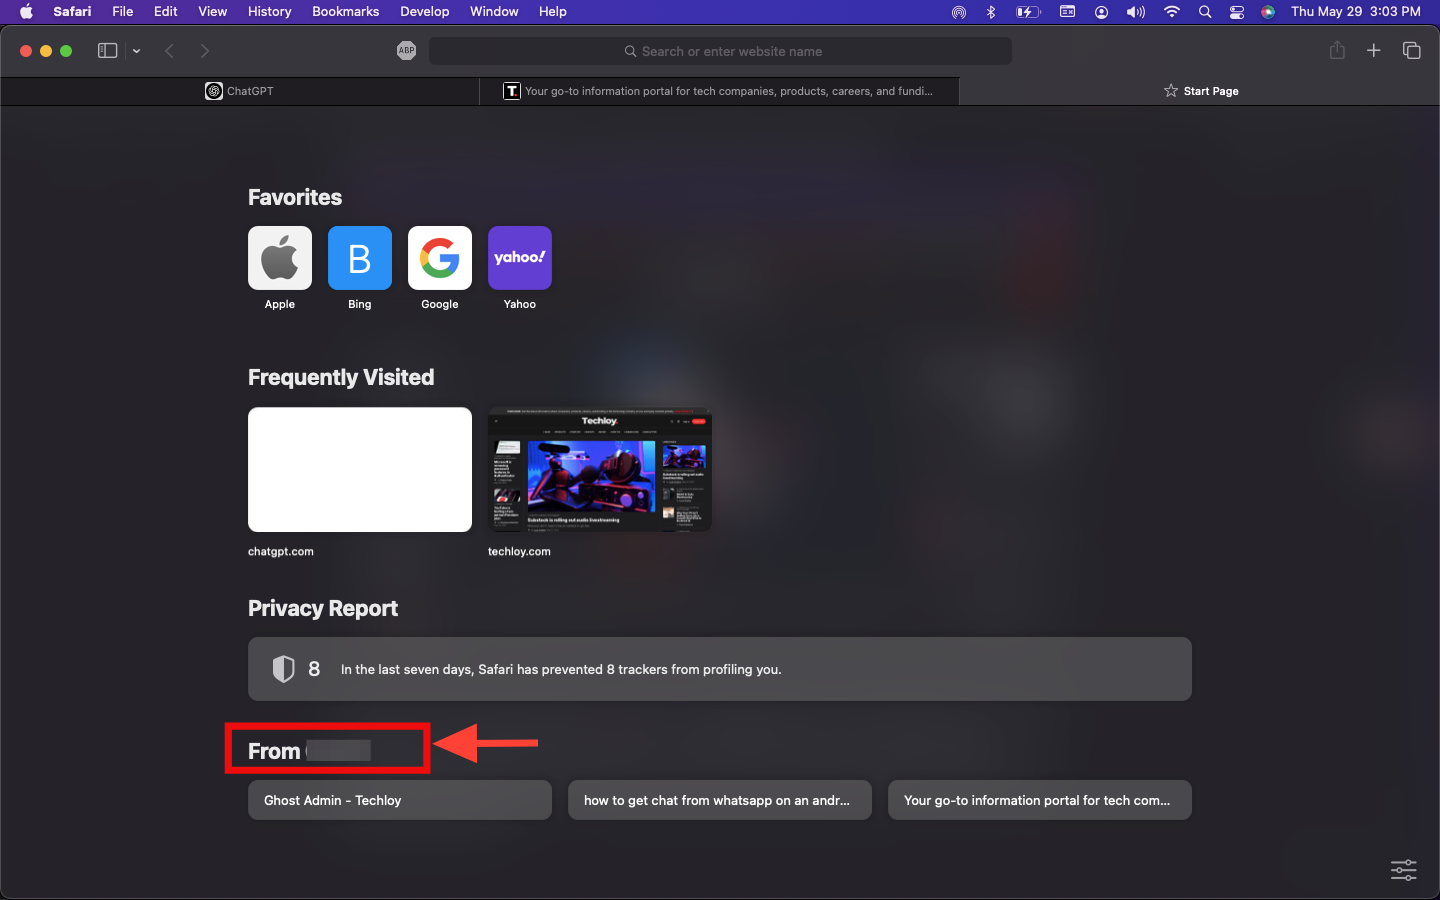Viewport: 1440px width, 900px height.
Task: Open the ABP ad blocker extension icon
Action: coord(406,51)
